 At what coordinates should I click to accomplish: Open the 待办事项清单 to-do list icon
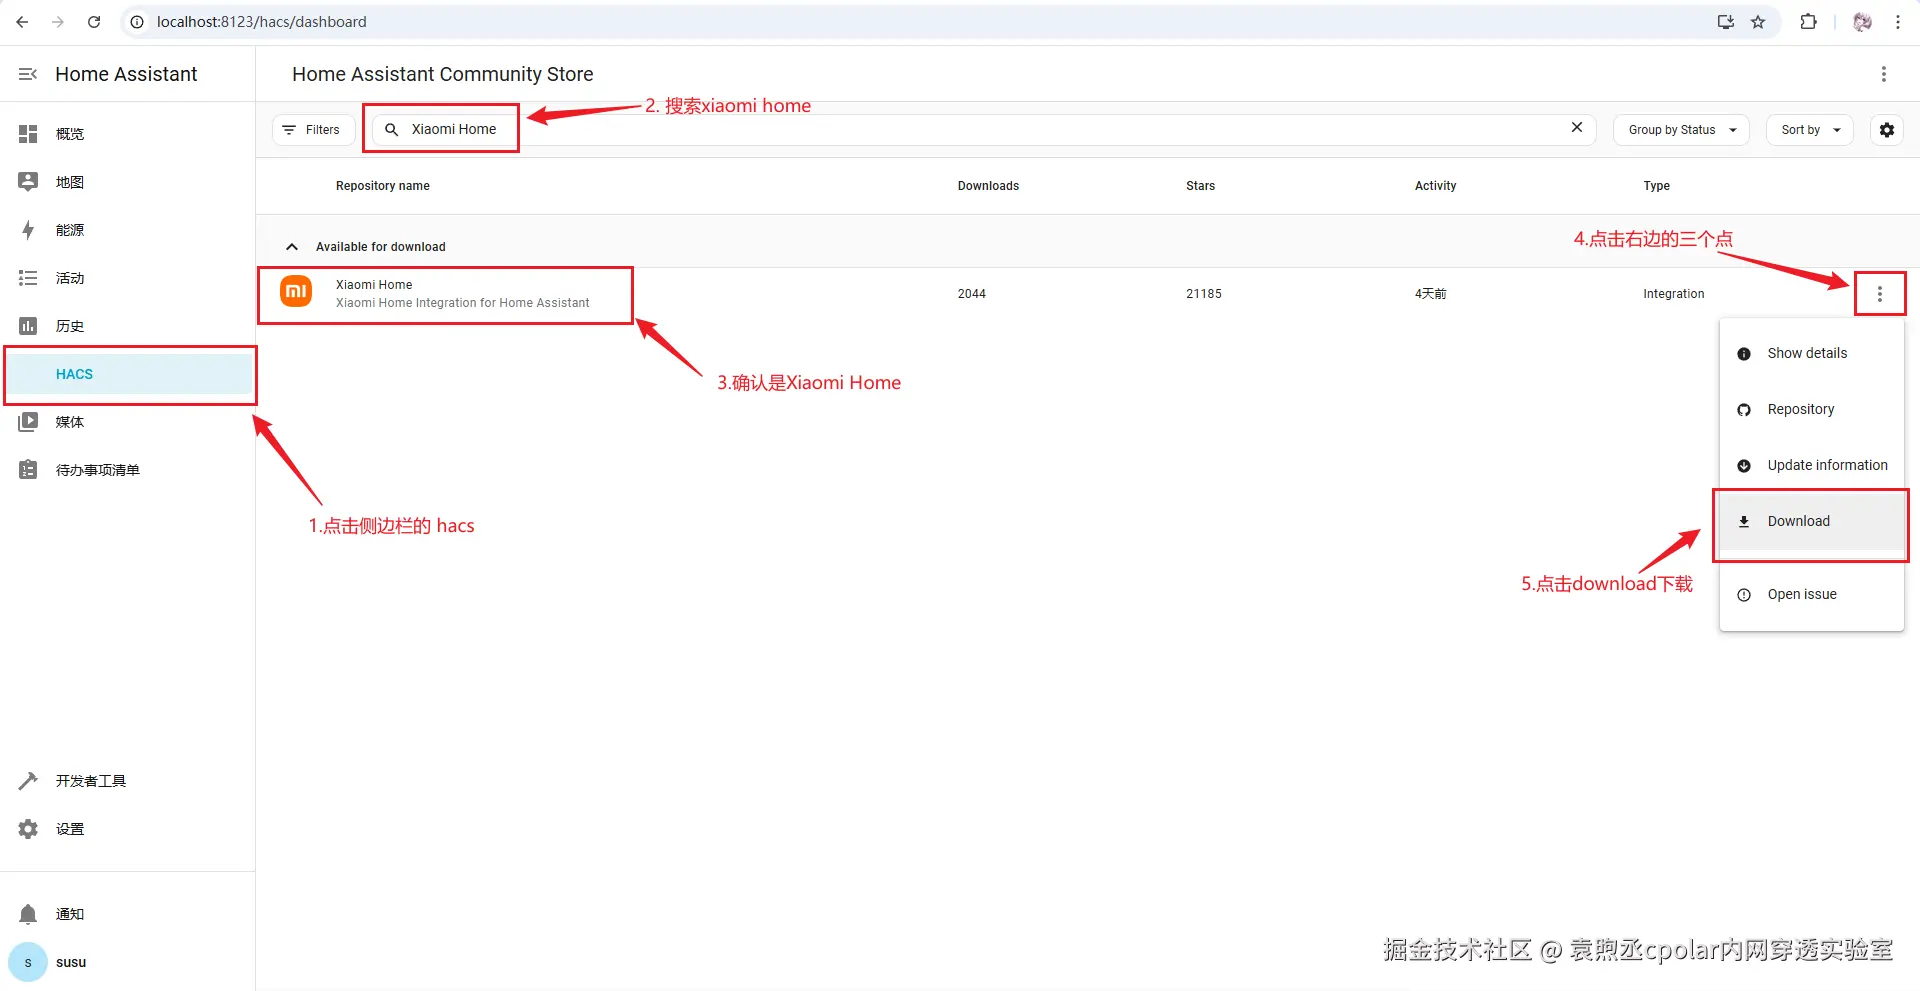pyautogui.click(x=28, y=470)
